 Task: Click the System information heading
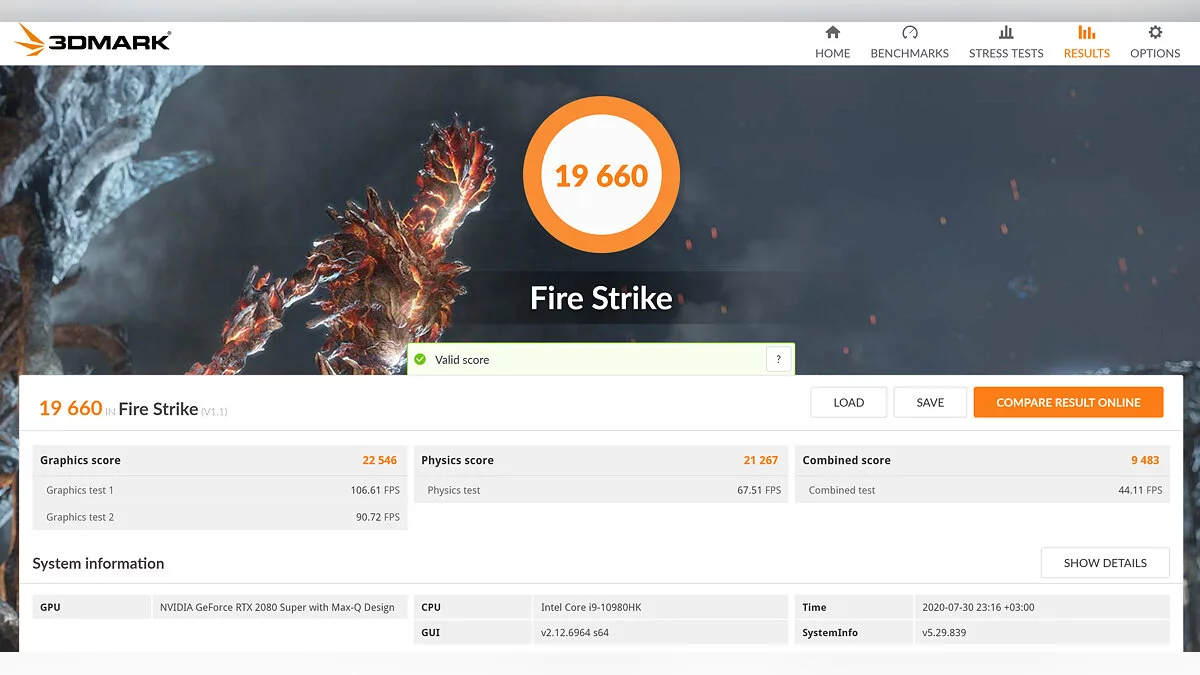[98, 563]
